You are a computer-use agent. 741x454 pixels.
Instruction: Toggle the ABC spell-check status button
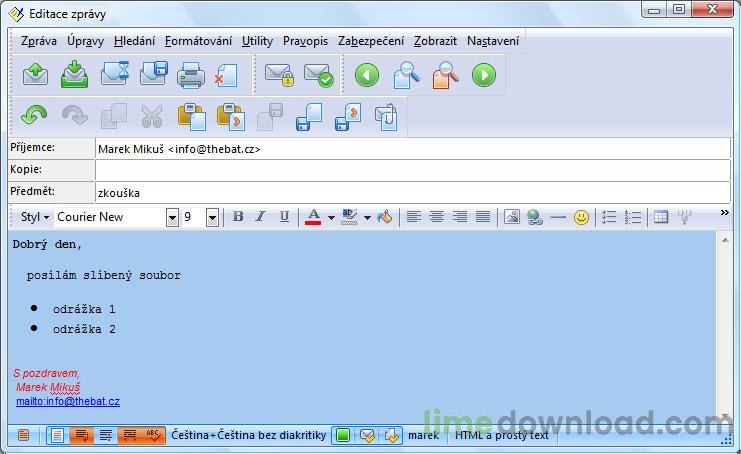[154, 435]
